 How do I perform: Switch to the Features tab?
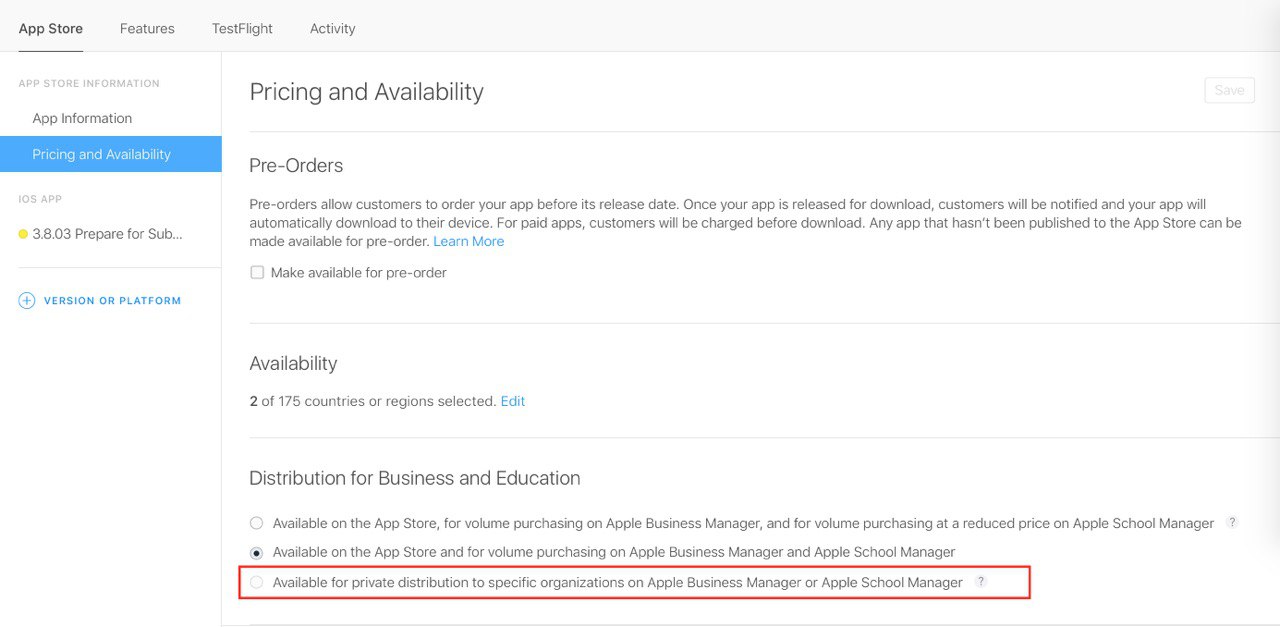point(147,28)
